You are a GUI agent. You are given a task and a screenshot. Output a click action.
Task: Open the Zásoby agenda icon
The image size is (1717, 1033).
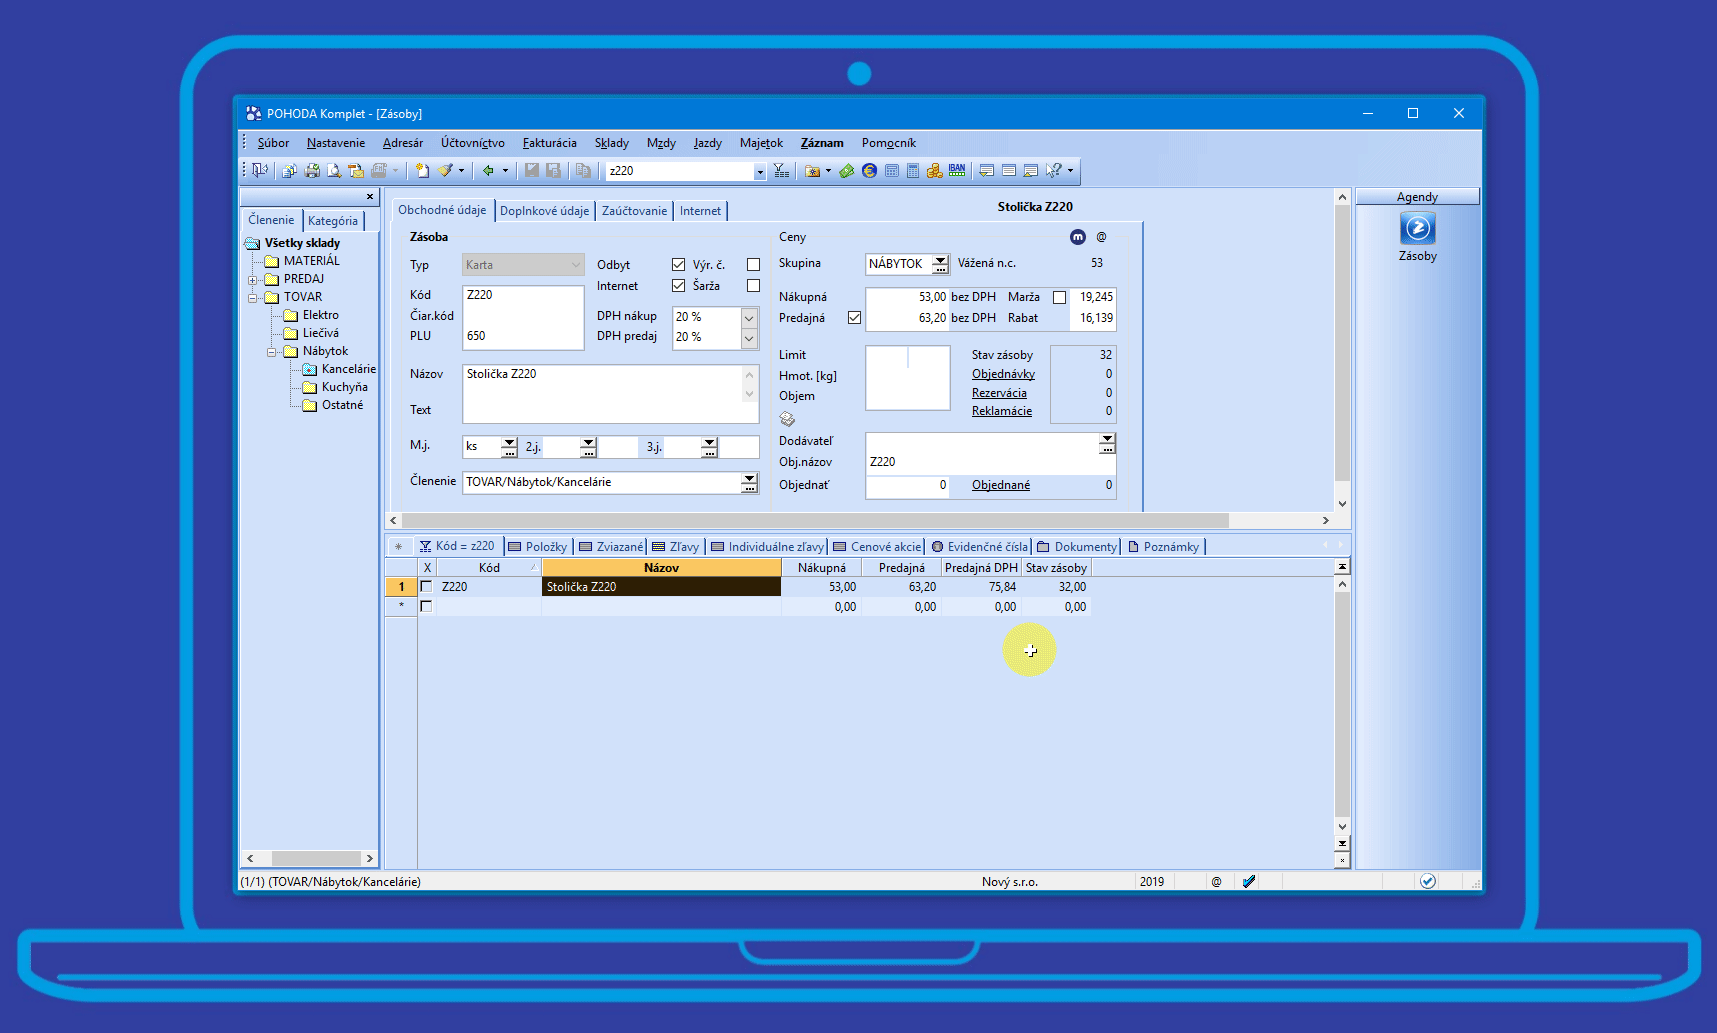tap(1417, 228)
